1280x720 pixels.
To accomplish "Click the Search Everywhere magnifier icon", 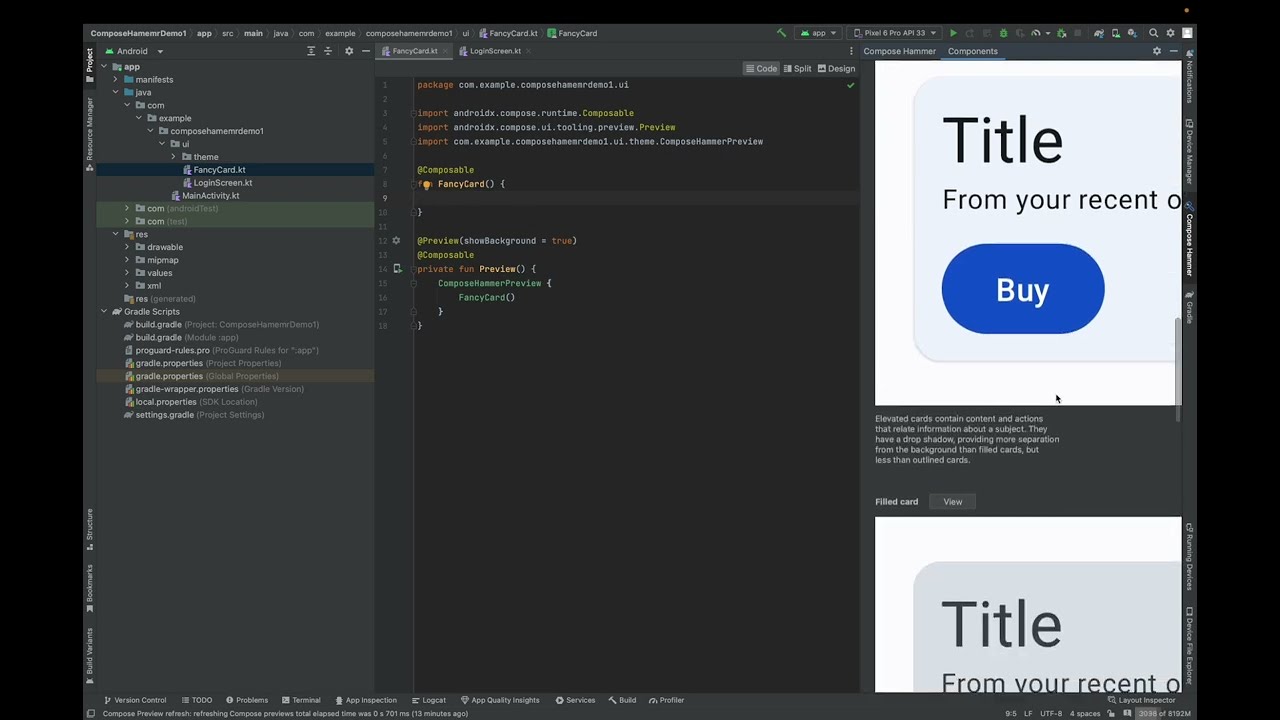I will click(1153, 33).
